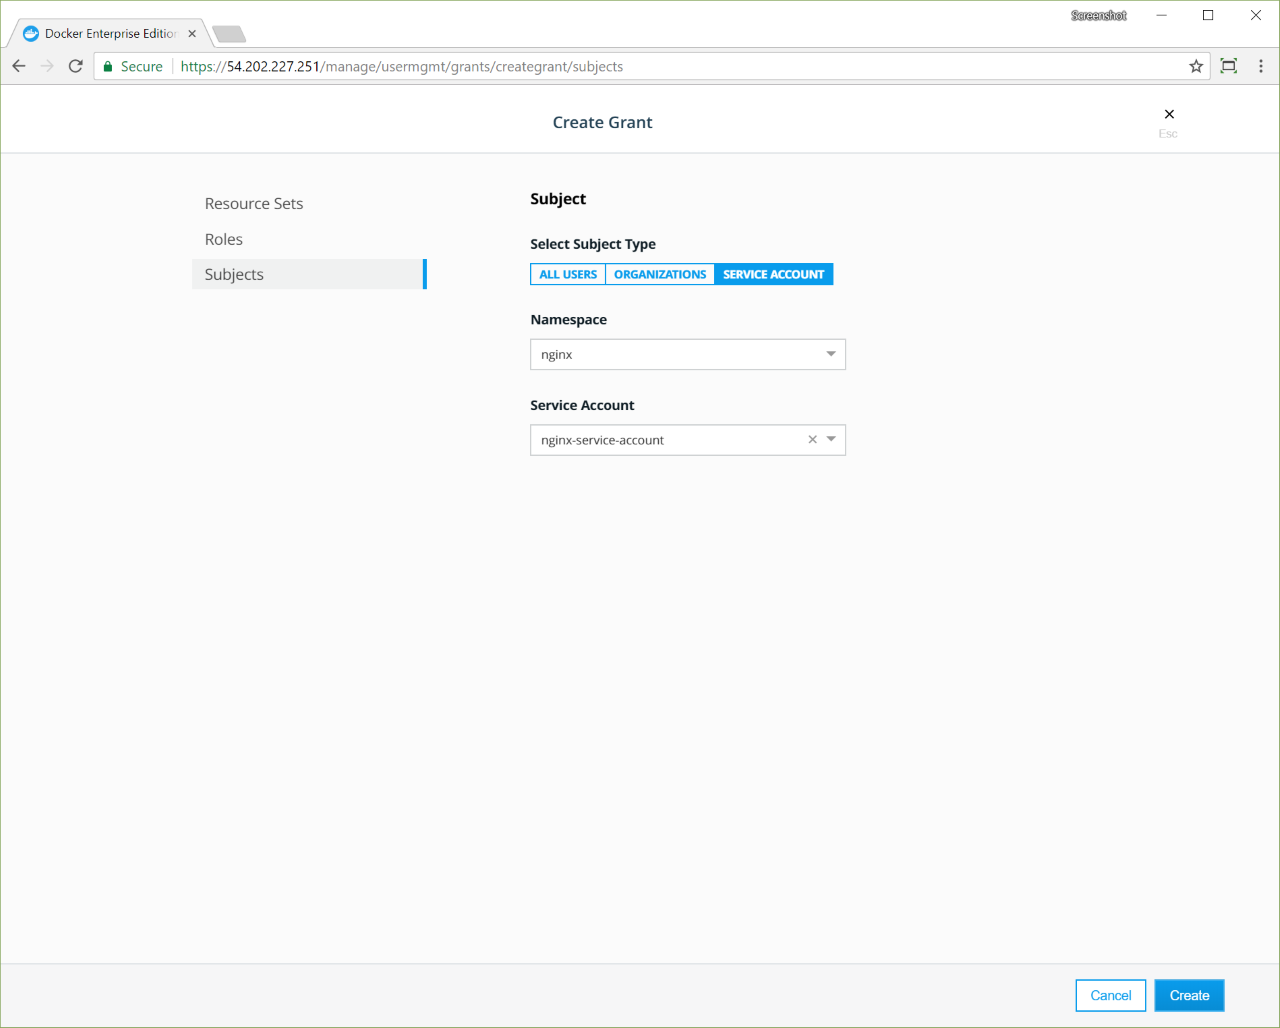This screenshot has width=1280, height=1028.
Task: Select the ORGANIZATIONS subject type
Action: point(660,274)
